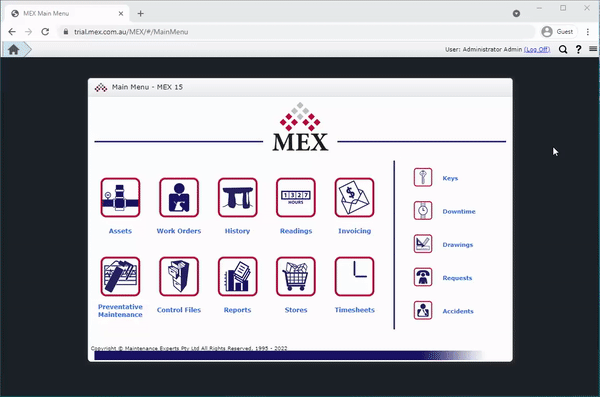Open the MEX hamburger menu

coord(593,49)
